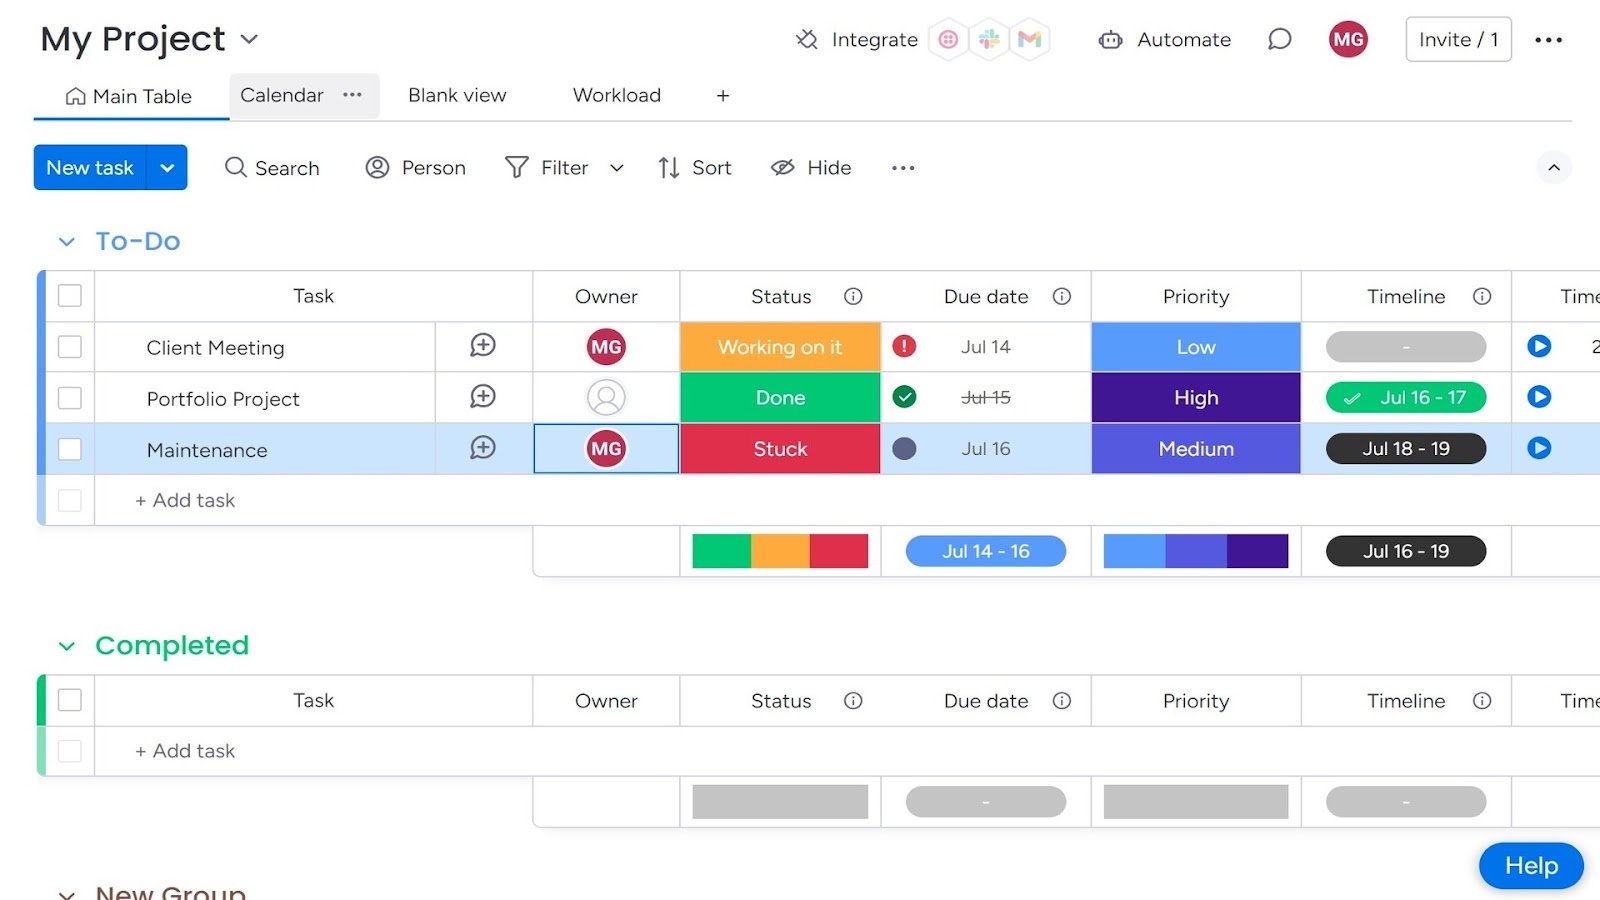Click the Jul 14 - 16 due date summary

pyautogui.click(x=986, y=551)
